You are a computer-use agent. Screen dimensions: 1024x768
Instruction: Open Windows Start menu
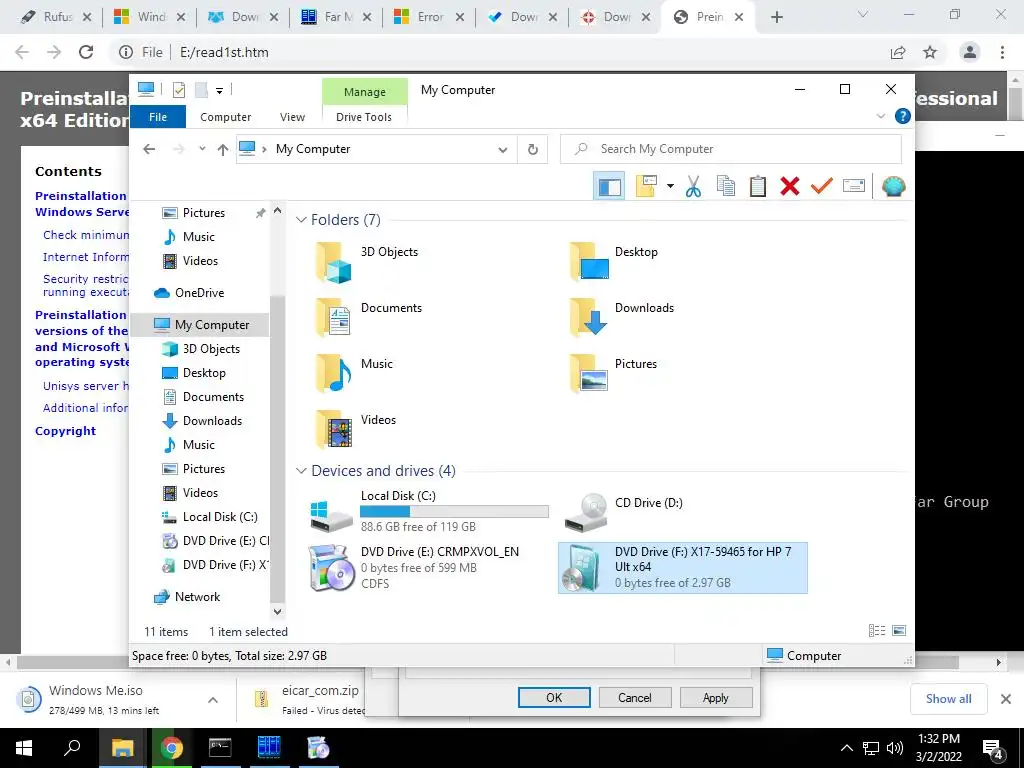pyautogui.click(x=24, y=748)
